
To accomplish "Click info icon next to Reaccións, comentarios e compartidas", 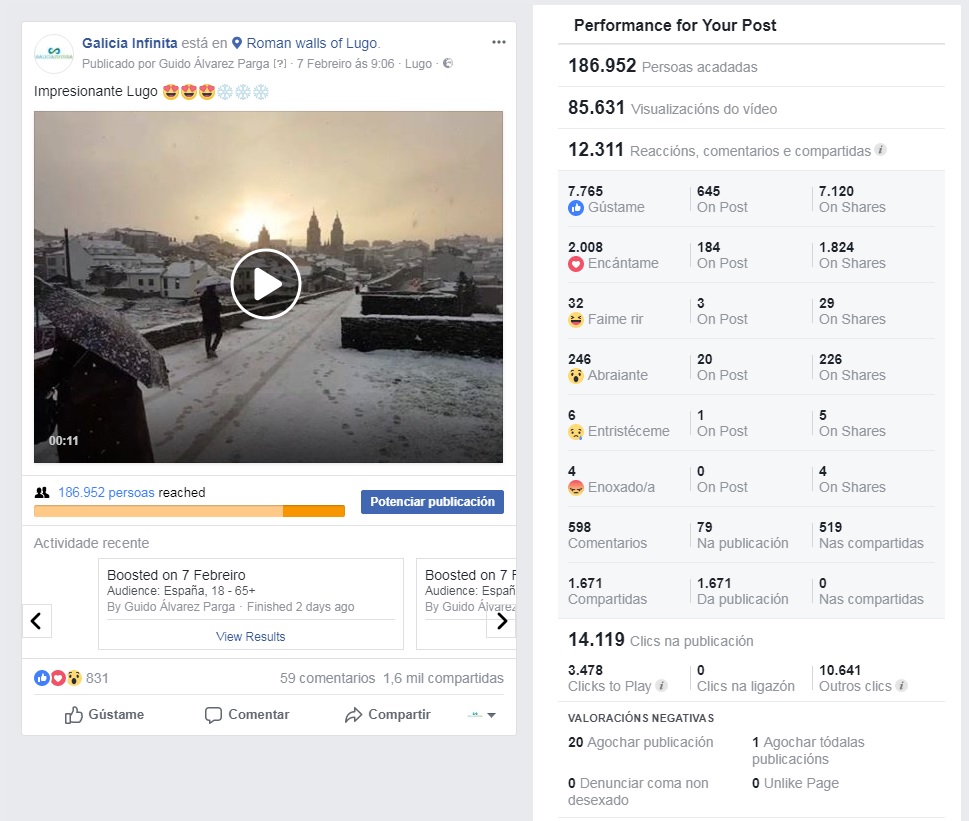I will (x=881, y=150).
